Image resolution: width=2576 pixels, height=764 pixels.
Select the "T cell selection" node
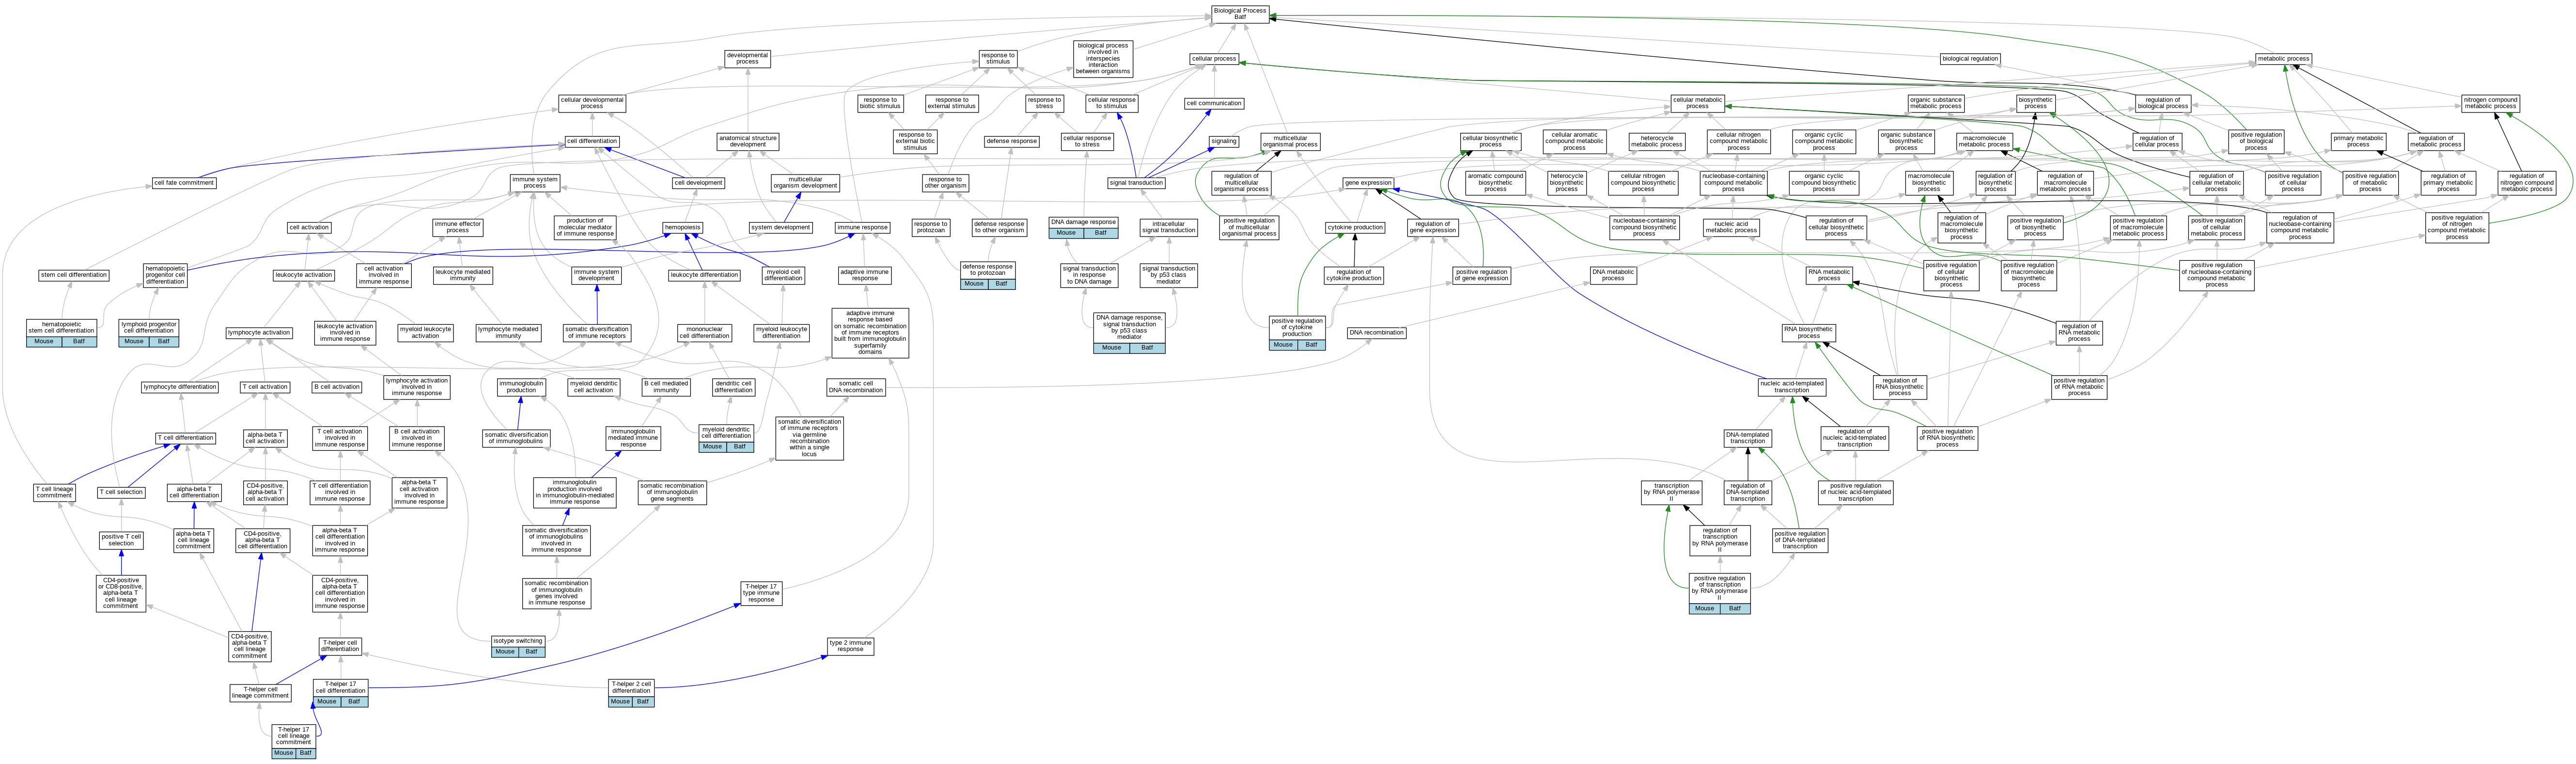121,492
